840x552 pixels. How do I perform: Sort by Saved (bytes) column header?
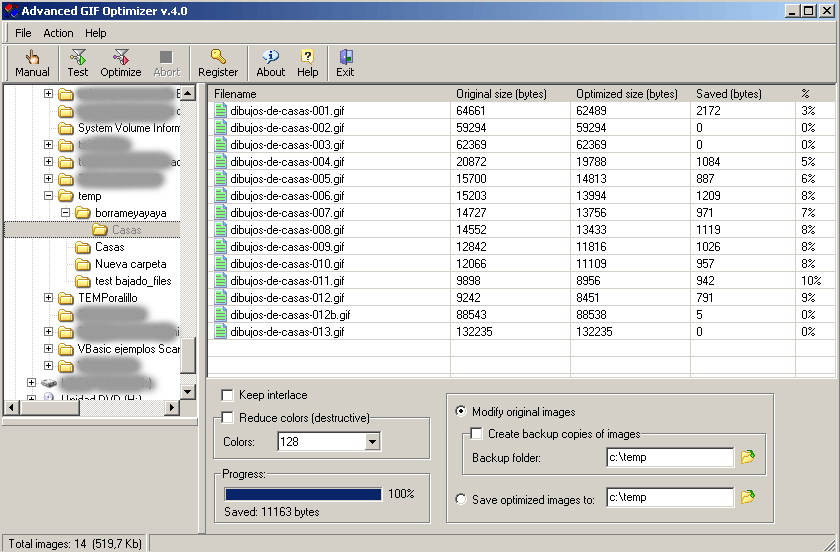coord(743,94)
